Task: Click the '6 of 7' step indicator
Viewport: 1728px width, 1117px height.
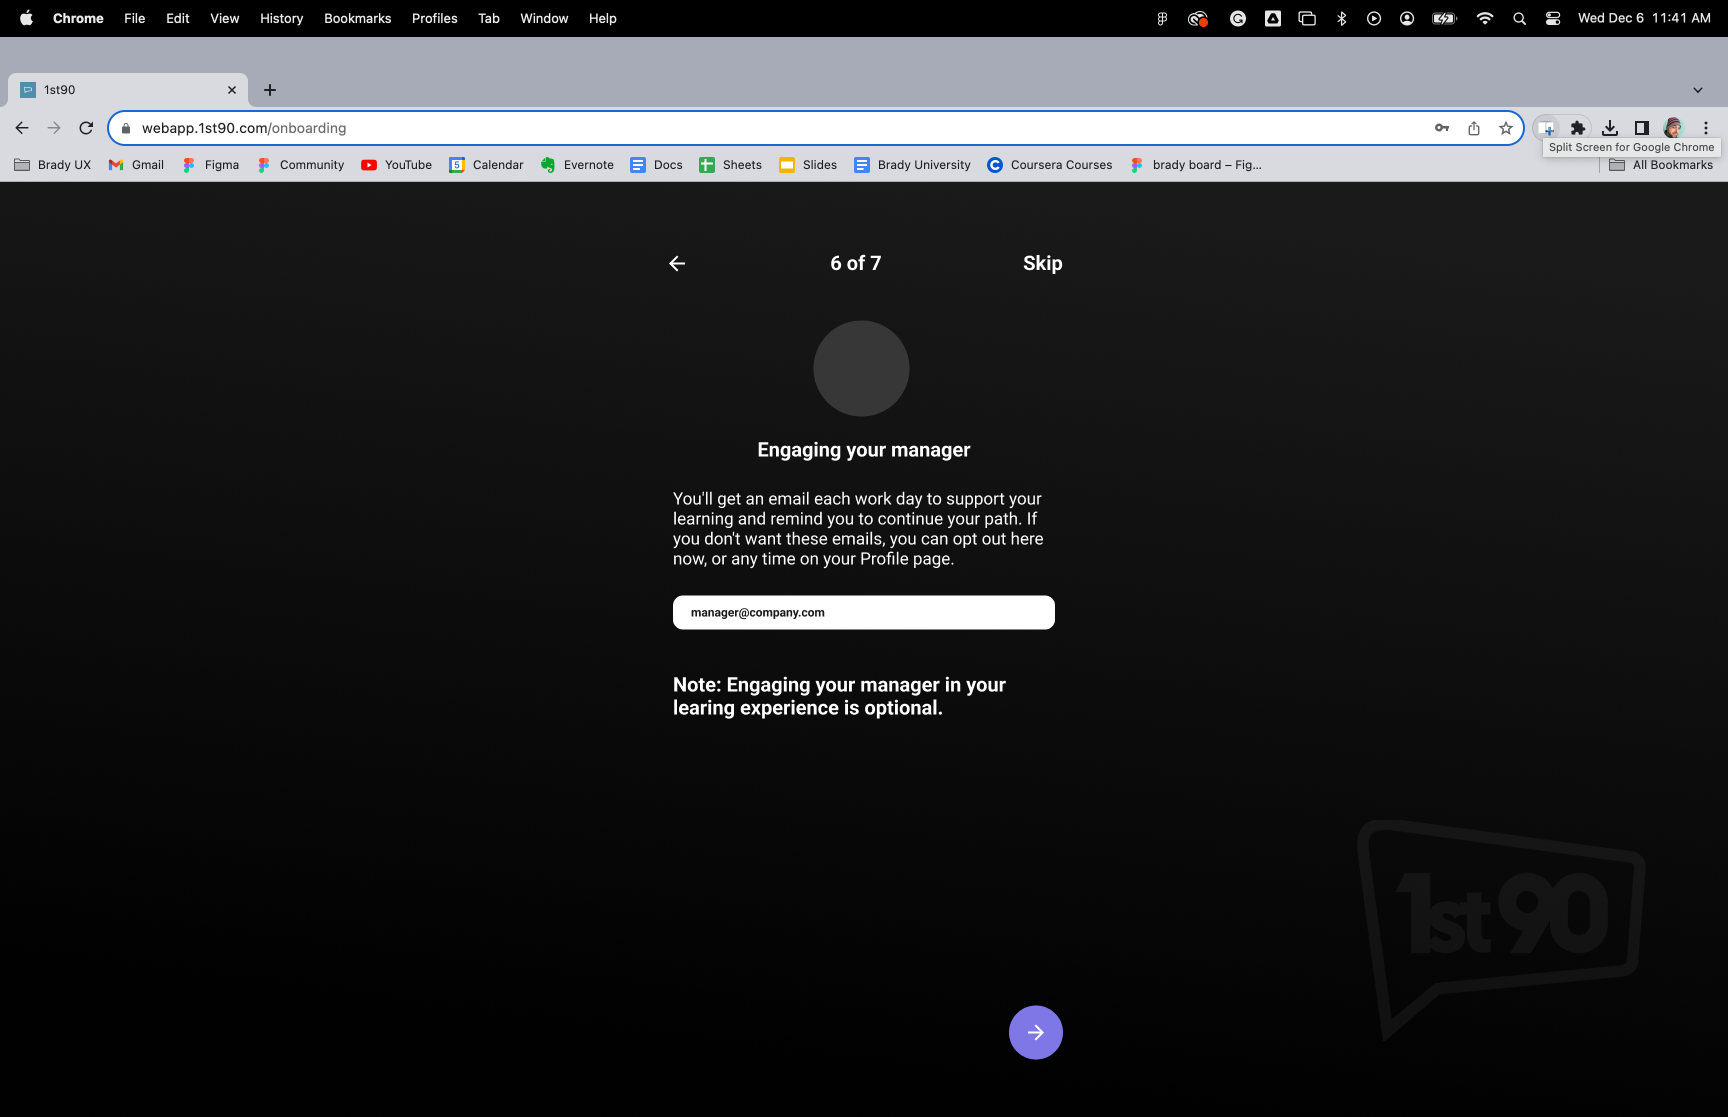Action: pyautogui.click(x=855, y=263)
